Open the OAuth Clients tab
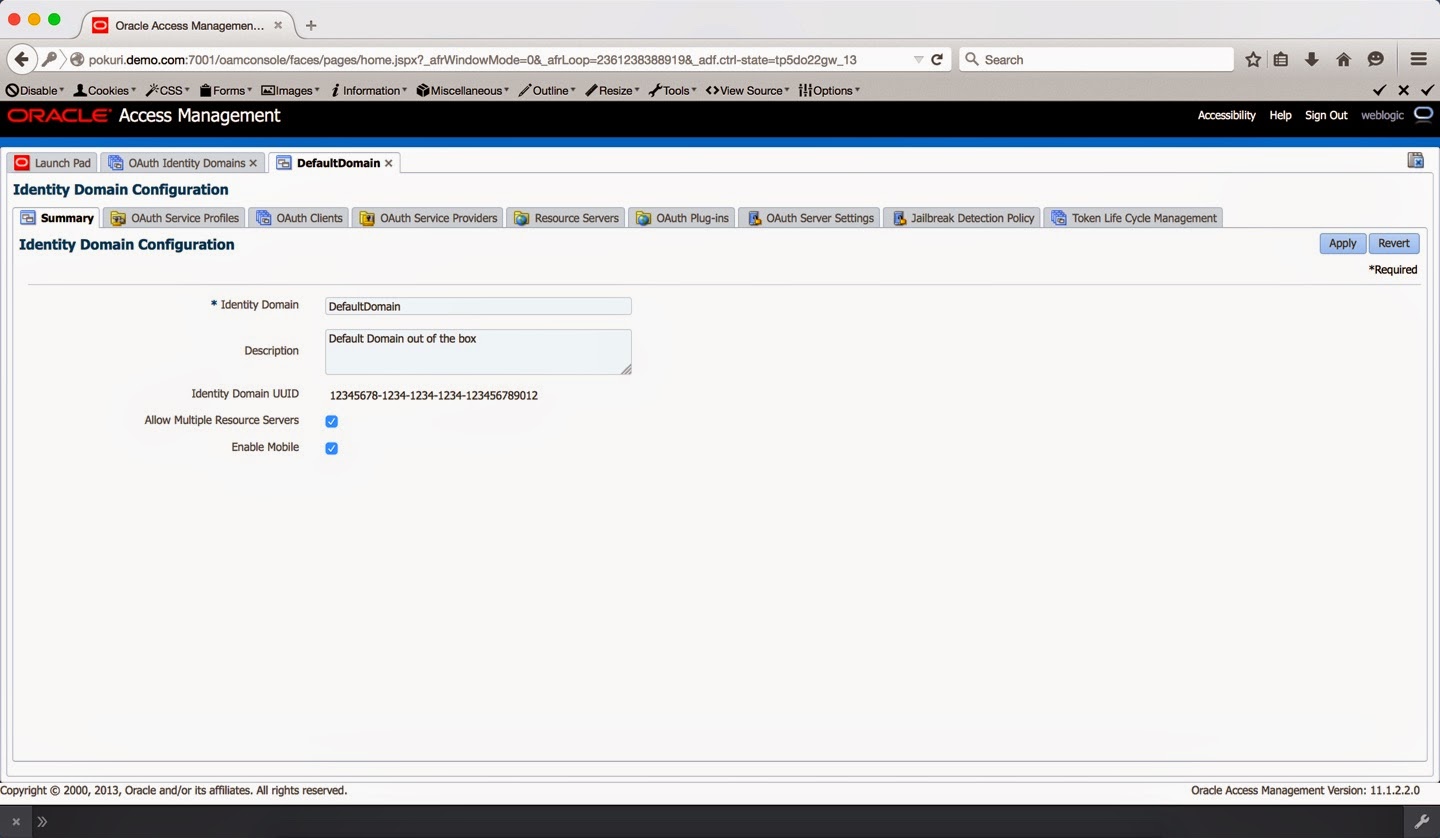1440x838 pixels. pos(299,218)
